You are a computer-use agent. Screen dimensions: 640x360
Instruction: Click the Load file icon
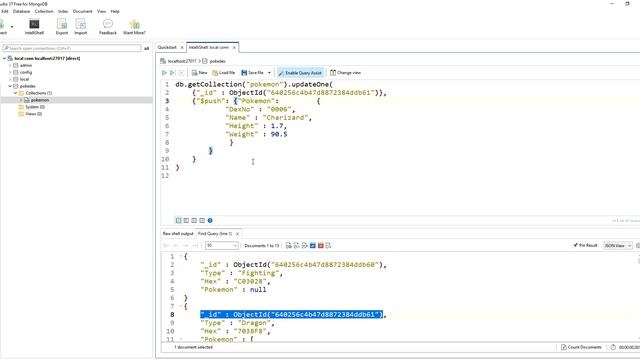215,73
